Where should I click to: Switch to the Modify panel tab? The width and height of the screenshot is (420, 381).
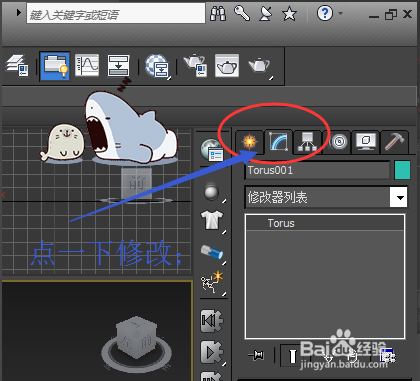tap(279, 142)
